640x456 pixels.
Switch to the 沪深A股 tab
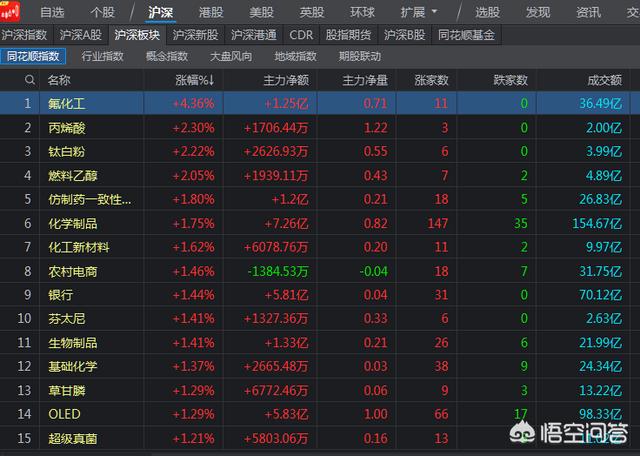pos(80,35)
